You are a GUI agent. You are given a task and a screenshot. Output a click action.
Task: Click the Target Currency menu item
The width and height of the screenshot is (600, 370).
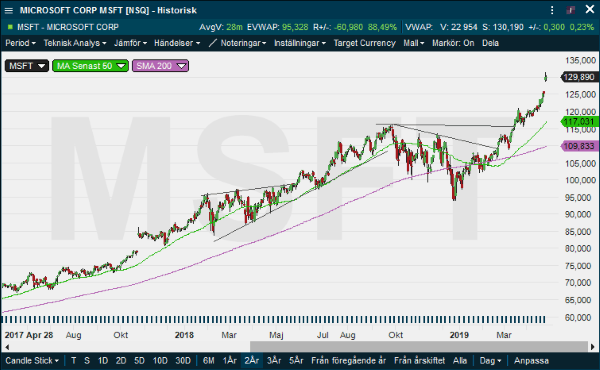pos(364,43)
